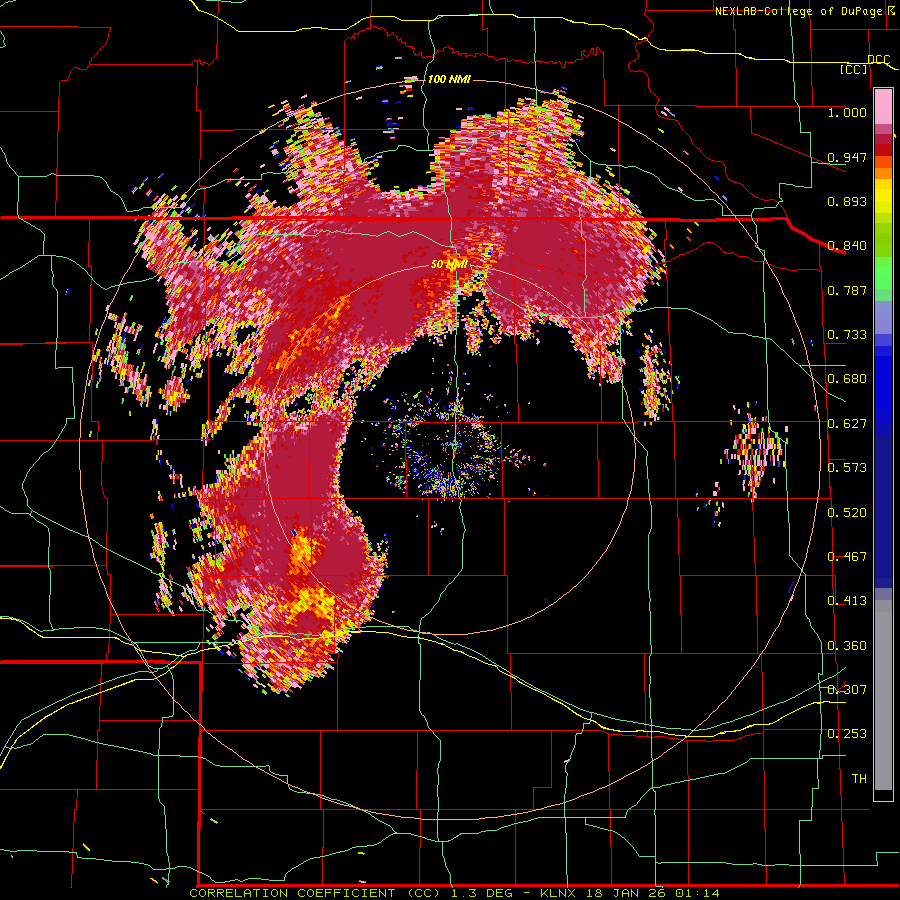Image resolution: width=900 pixels, height=900 pixels.
Task: Pick the gray bottom segment of the color bar
Action: pos(883,695)
